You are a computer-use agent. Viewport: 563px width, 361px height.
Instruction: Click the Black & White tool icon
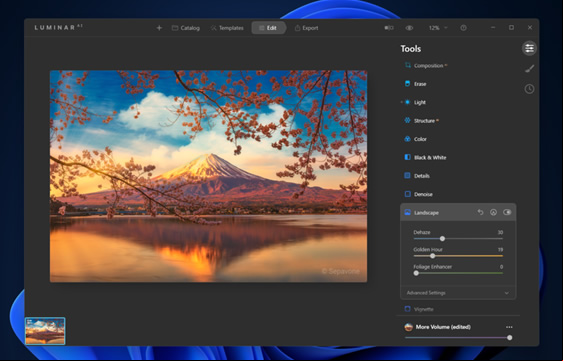408,157
